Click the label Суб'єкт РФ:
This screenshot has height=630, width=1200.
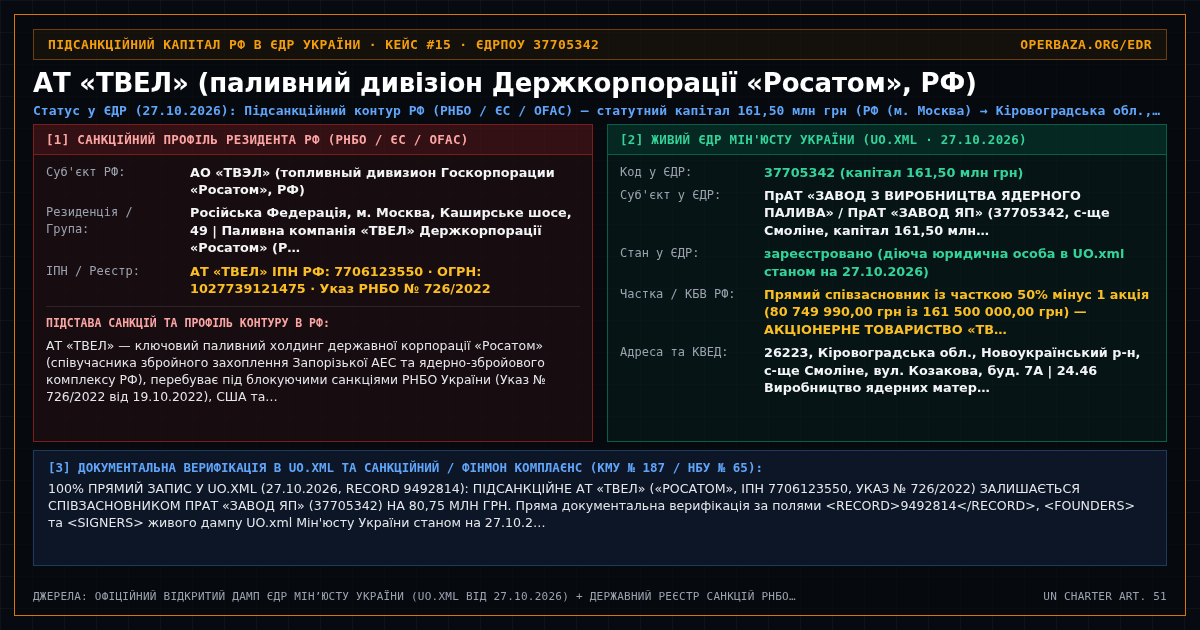(x=86, y=172)
